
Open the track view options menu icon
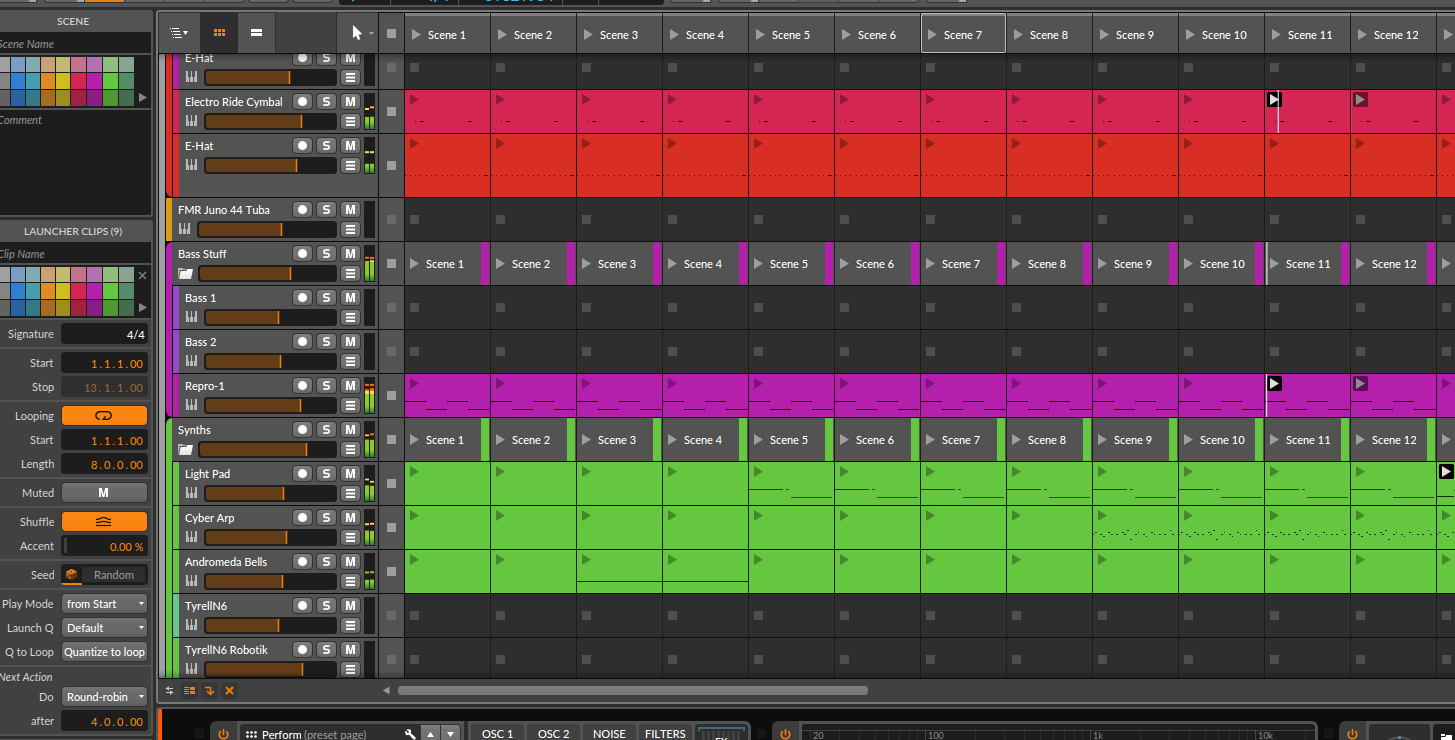coord(178,33)
